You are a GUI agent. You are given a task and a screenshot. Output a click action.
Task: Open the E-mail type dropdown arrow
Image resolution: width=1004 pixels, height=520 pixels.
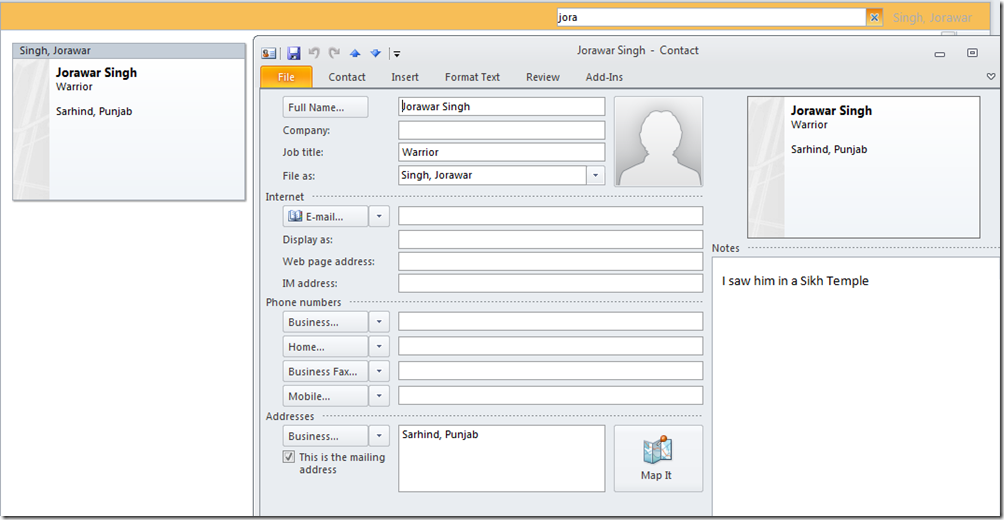tap(379, 216)
